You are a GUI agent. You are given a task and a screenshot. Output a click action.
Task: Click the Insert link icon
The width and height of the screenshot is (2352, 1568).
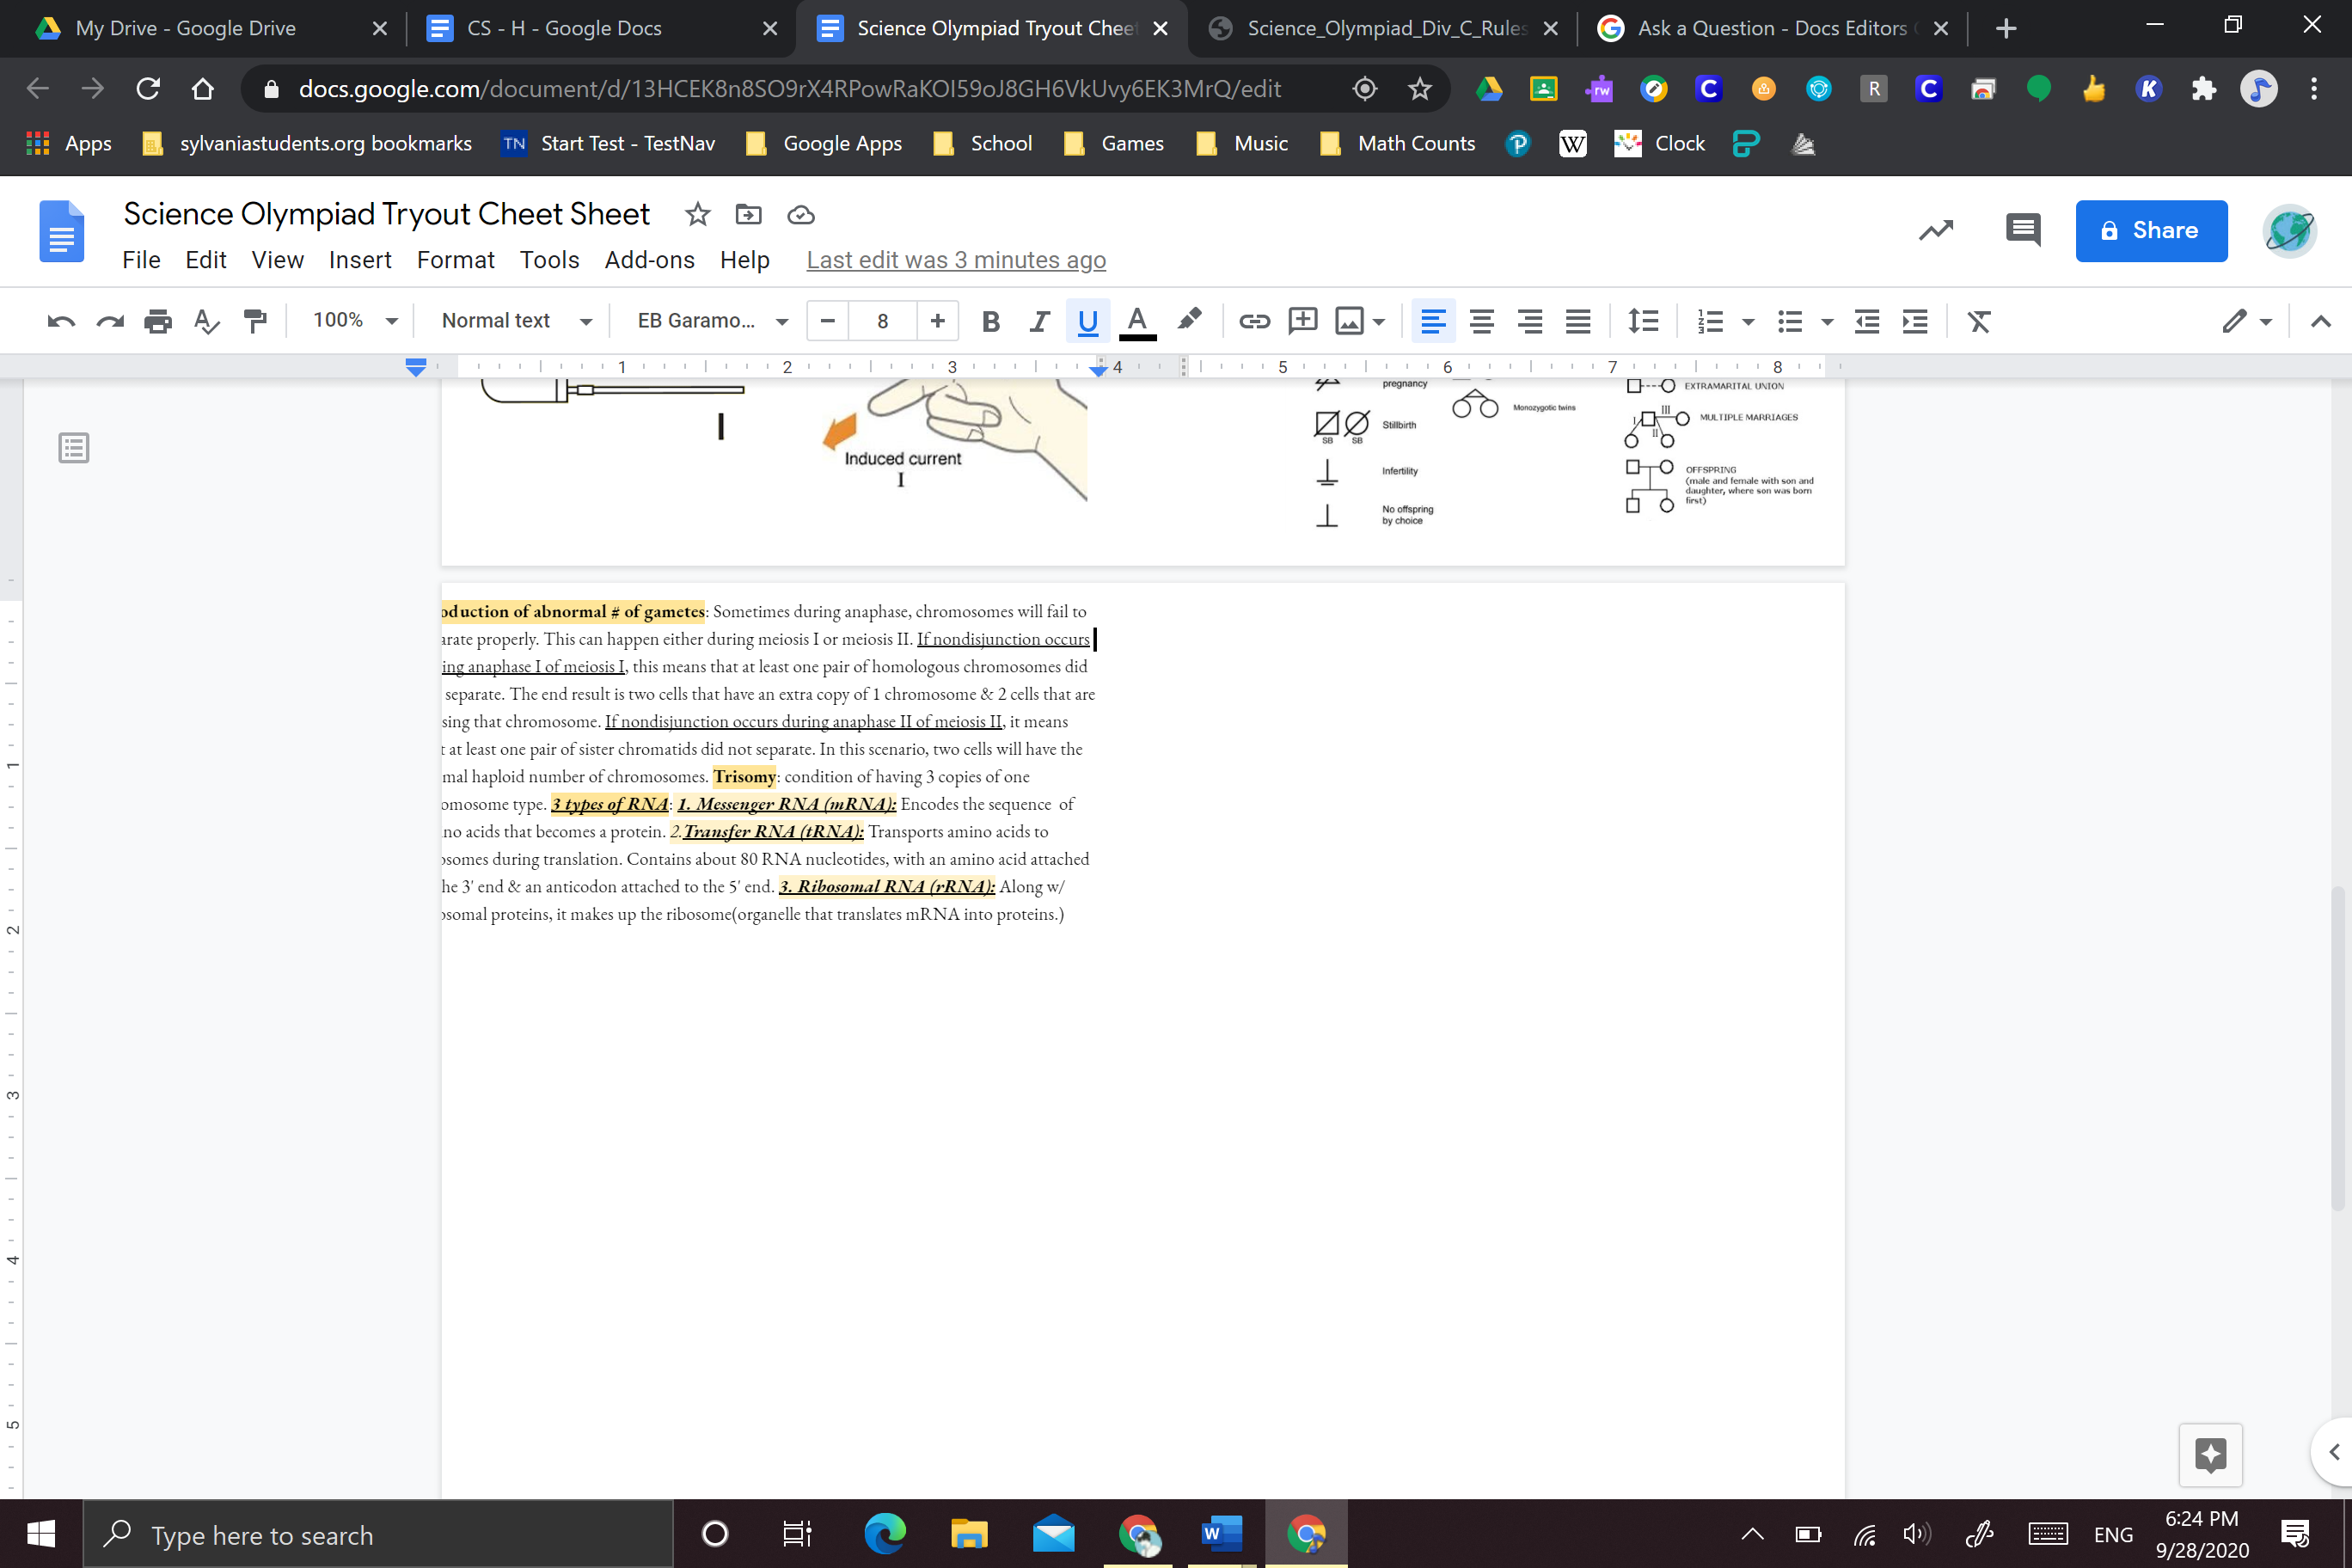[x=1254, y=321]
